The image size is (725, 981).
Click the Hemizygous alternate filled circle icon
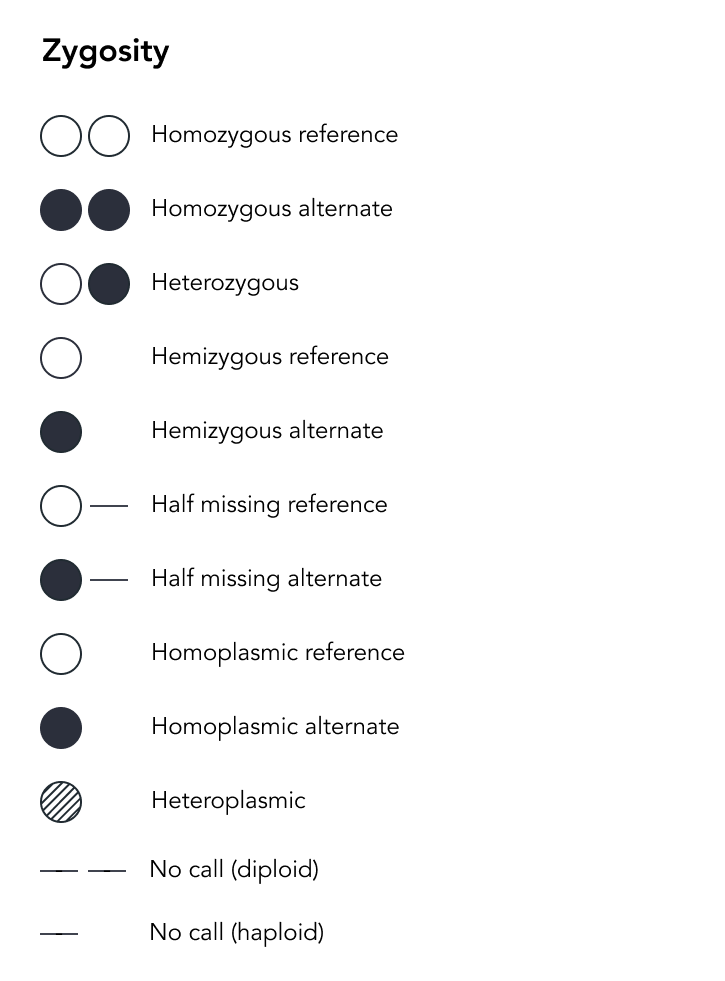pos(61,432)
